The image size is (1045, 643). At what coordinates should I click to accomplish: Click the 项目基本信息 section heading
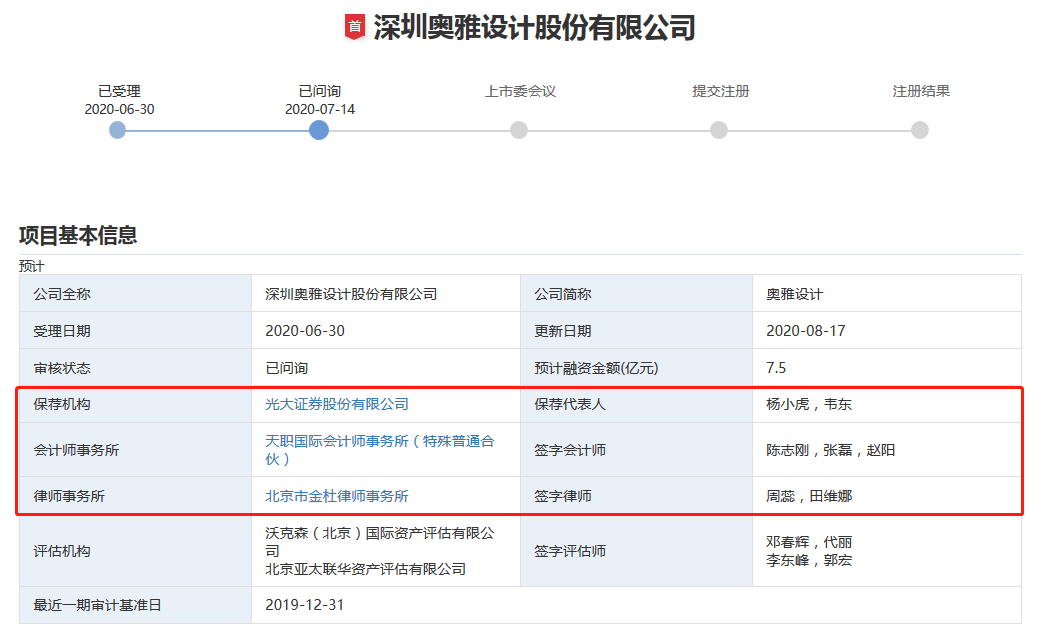[x=78, y=235]
